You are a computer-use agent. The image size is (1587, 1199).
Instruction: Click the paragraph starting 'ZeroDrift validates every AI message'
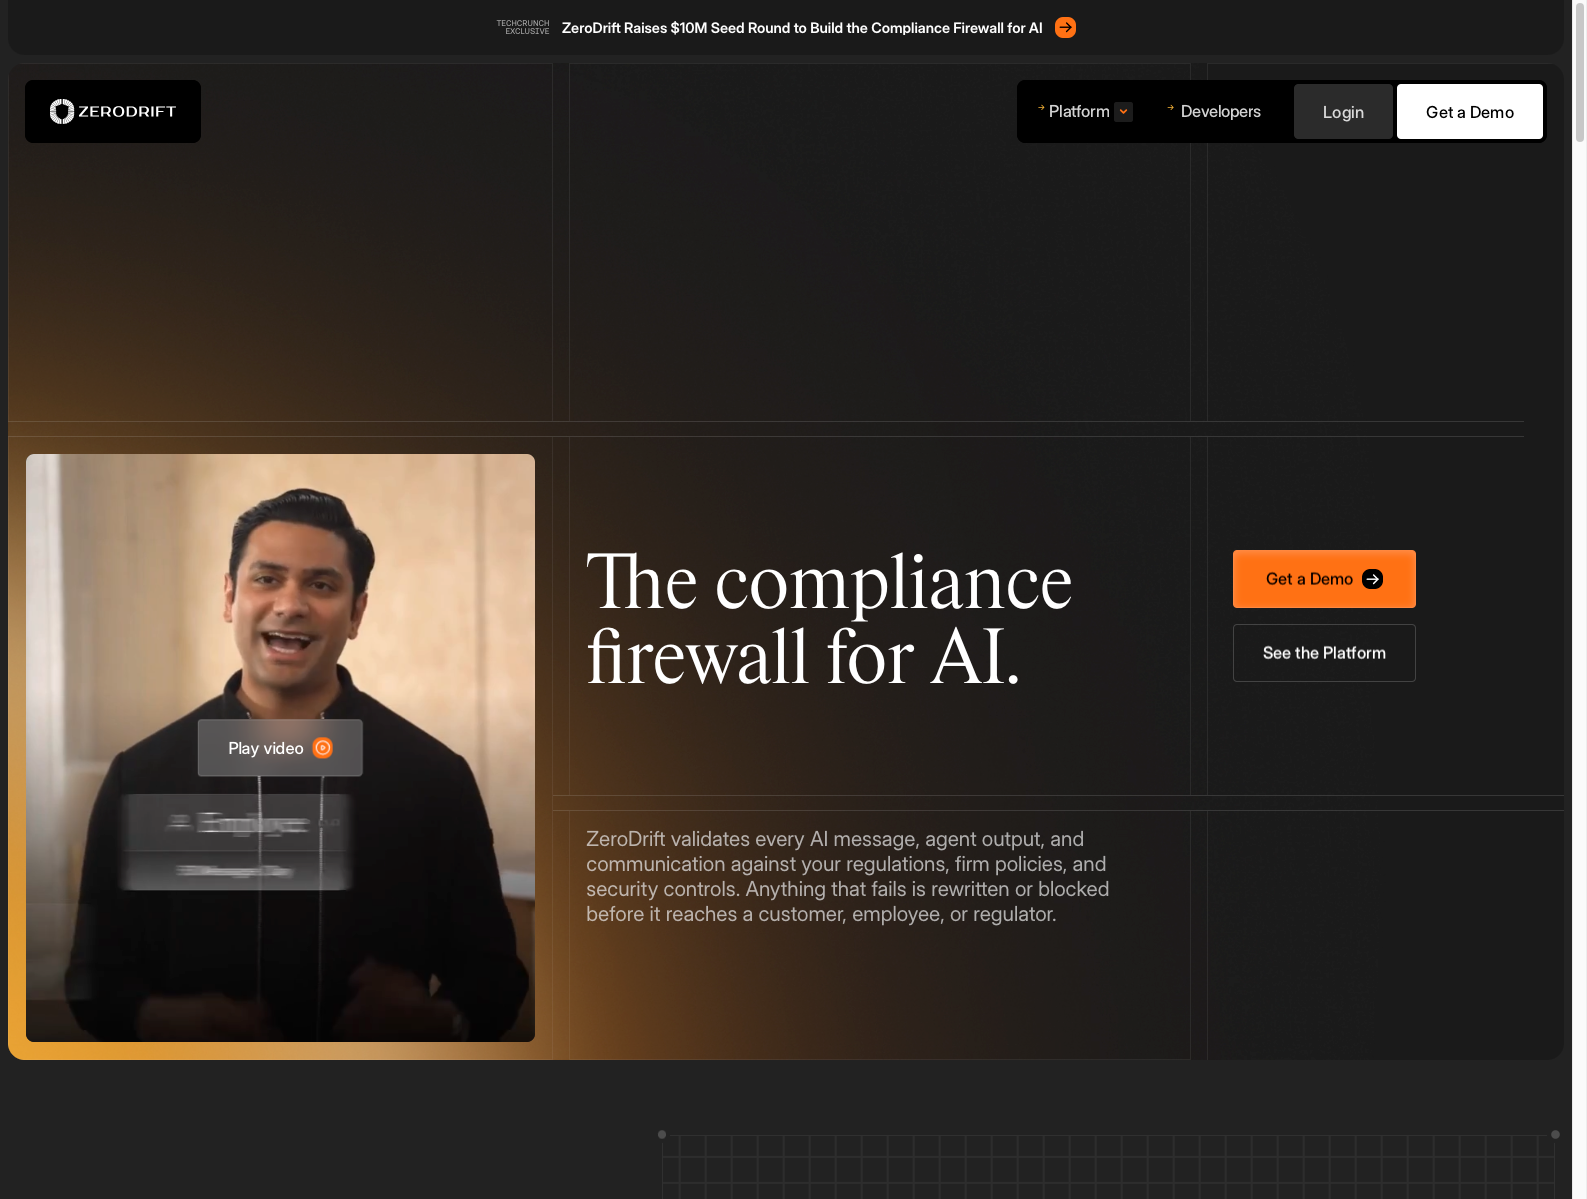coord(848,877)
